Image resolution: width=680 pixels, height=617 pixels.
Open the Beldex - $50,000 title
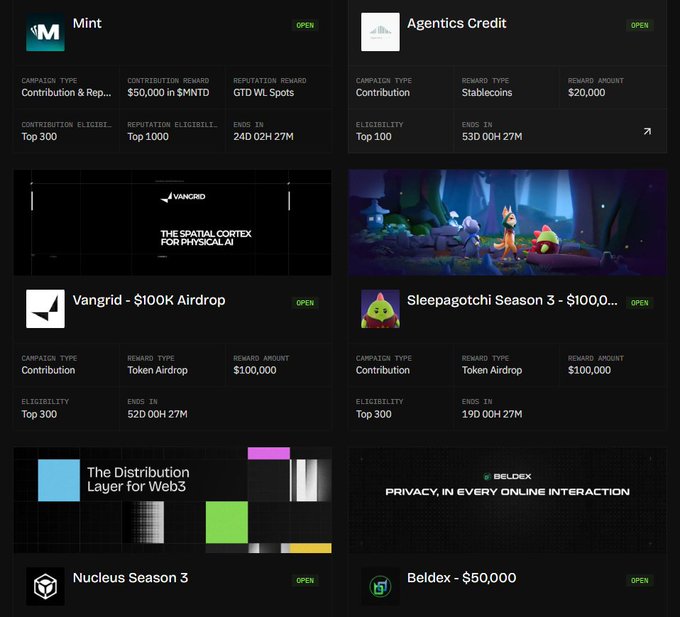(x=461, y=578)
